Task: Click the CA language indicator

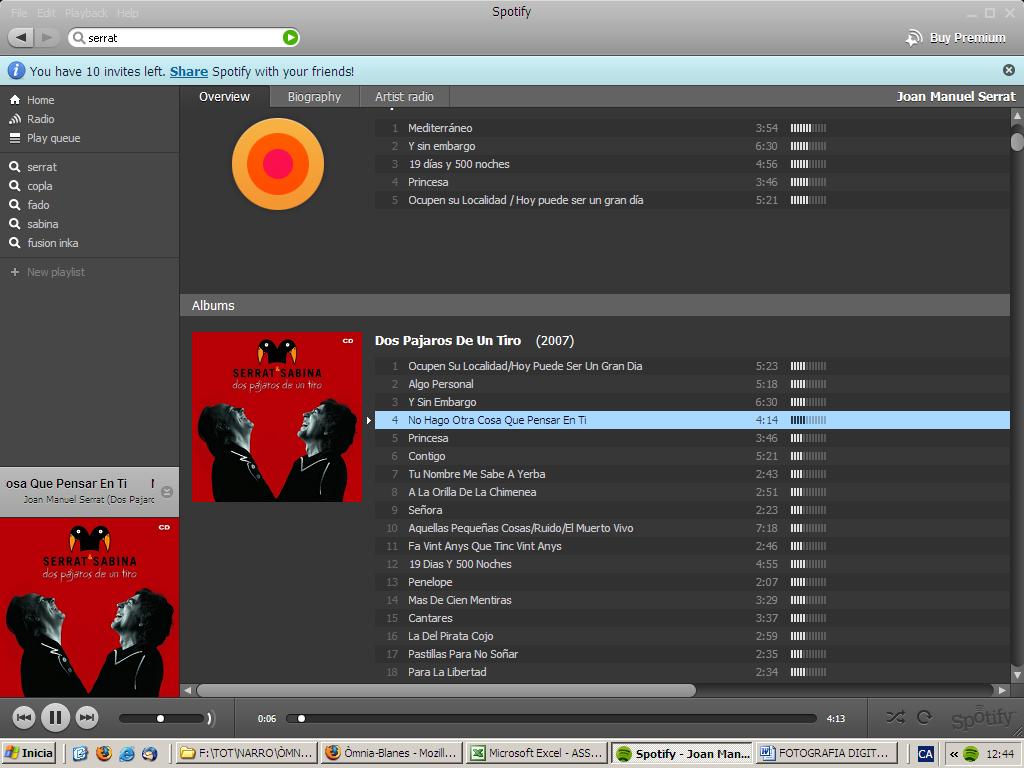Action: point(925,754)
